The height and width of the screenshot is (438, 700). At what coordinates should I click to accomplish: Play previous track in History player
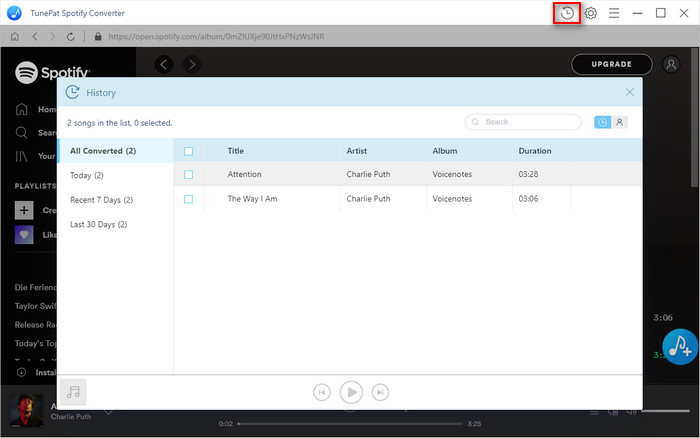point(321,392)
